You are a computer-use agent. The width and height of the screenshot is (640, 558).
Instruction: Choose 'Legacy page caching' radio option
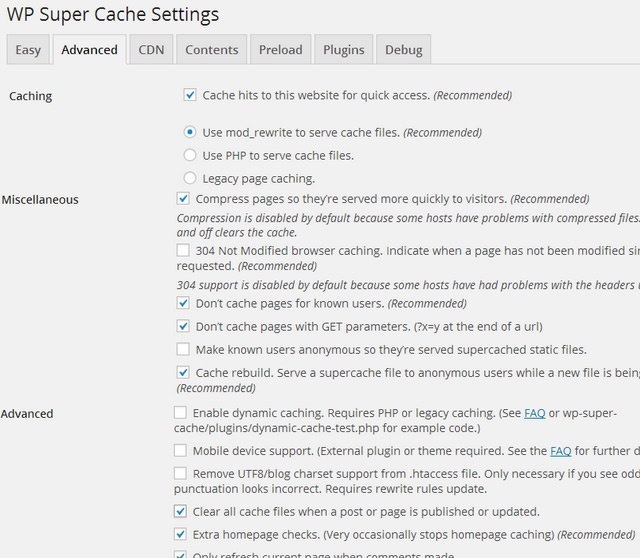190,178
